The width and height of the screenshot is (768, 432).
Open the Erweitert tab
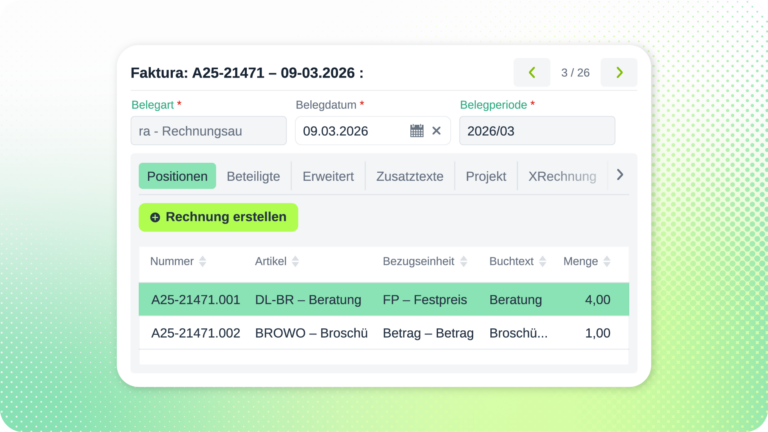tap(328, 176)
